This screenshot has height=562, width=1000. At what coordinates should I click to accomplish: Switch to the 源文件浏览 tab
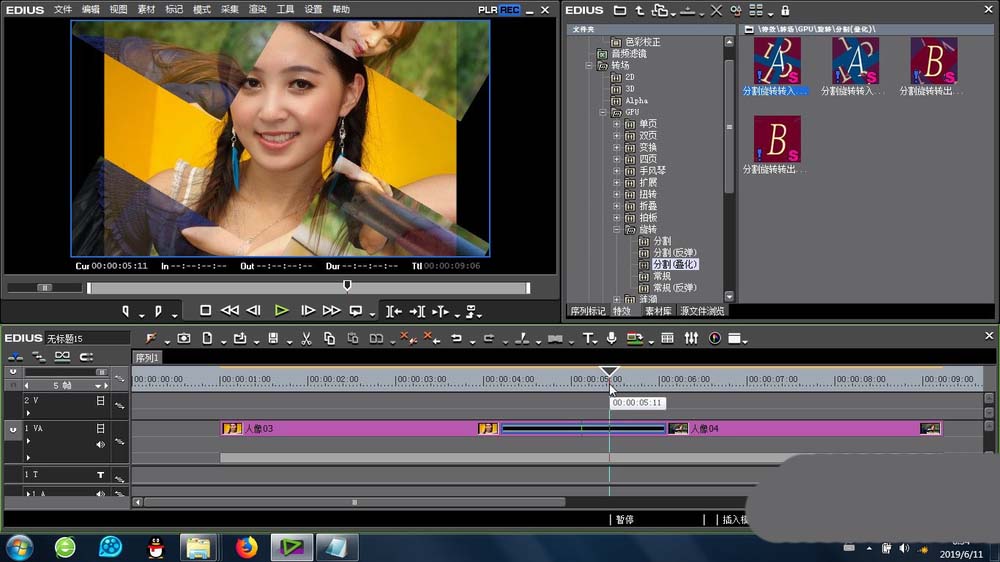tap(702, 311)
